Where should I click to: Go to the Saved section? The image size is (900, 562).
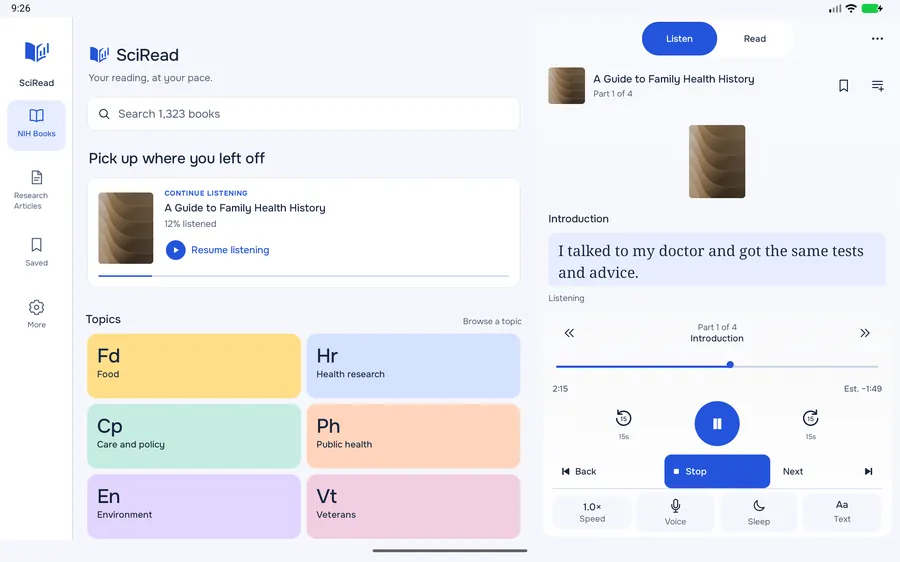[x=36, y=252]
